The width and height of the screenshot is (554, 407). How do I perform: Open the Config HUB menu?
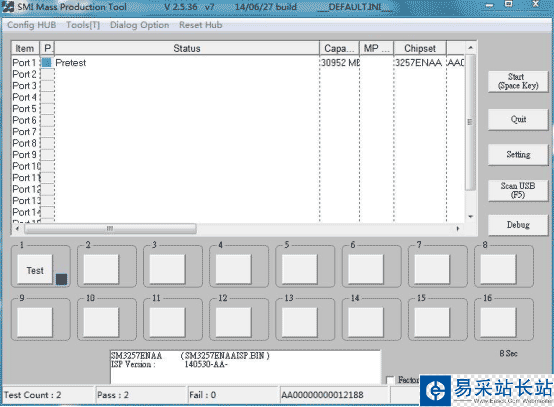(x=31, y=25)
